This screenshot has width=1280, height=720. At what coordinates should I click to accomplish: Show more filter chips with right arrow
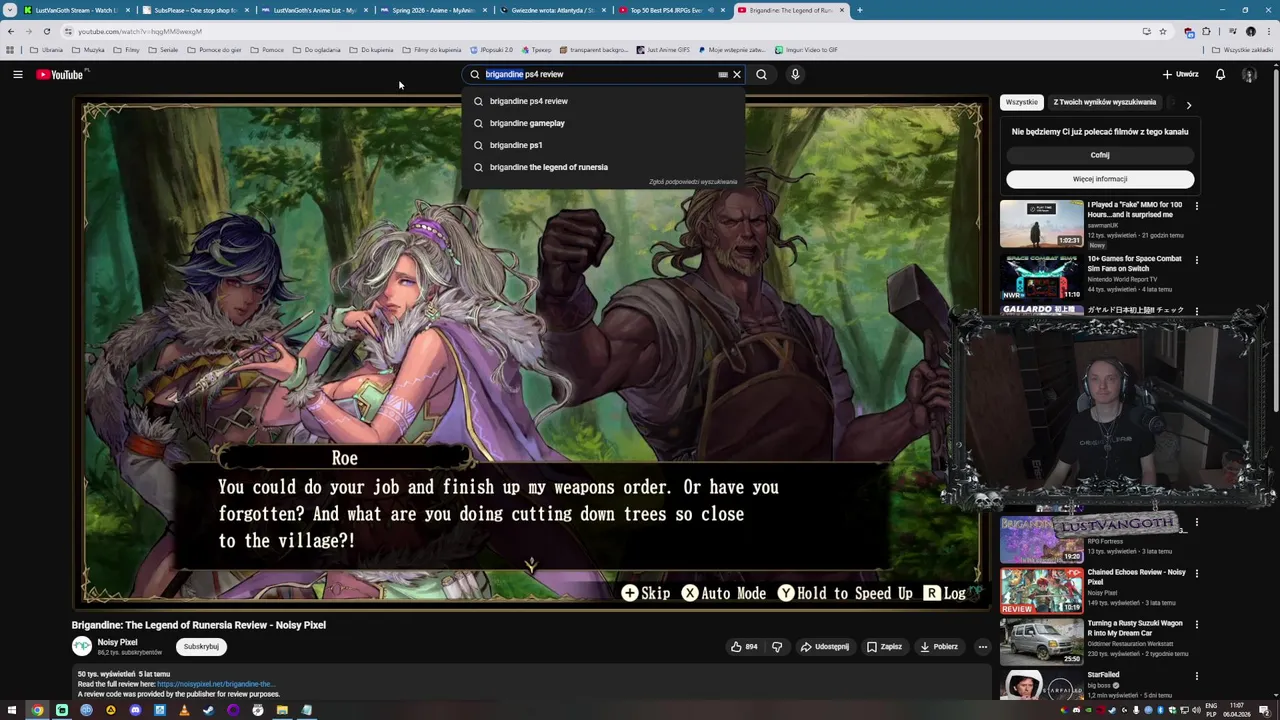(1188, 104)
